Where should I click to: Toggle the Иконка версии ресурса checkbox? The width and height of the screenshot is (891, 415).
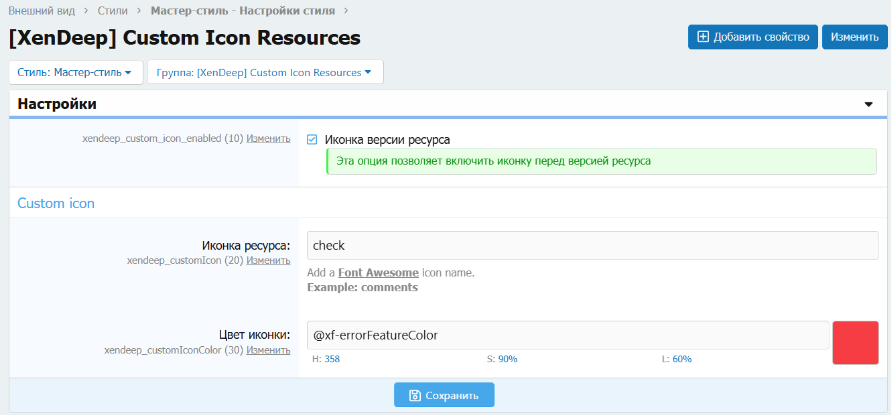point(312,140)
